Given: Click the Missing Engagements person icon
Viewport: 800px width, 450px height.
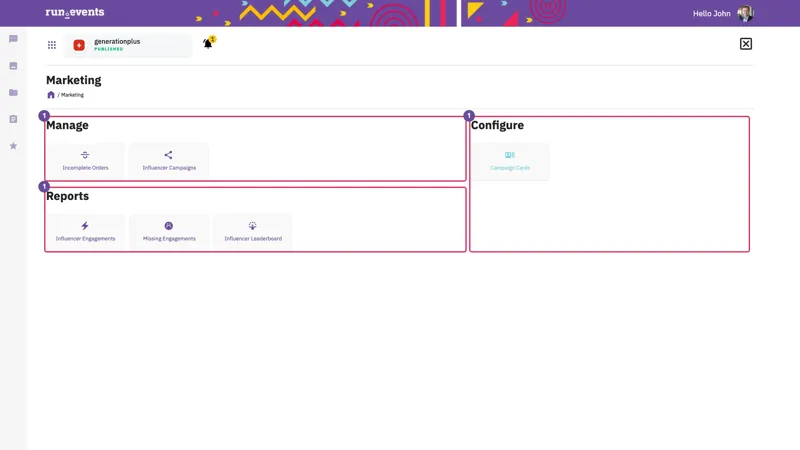Looking at the screenshot, I should pos(169,226).
